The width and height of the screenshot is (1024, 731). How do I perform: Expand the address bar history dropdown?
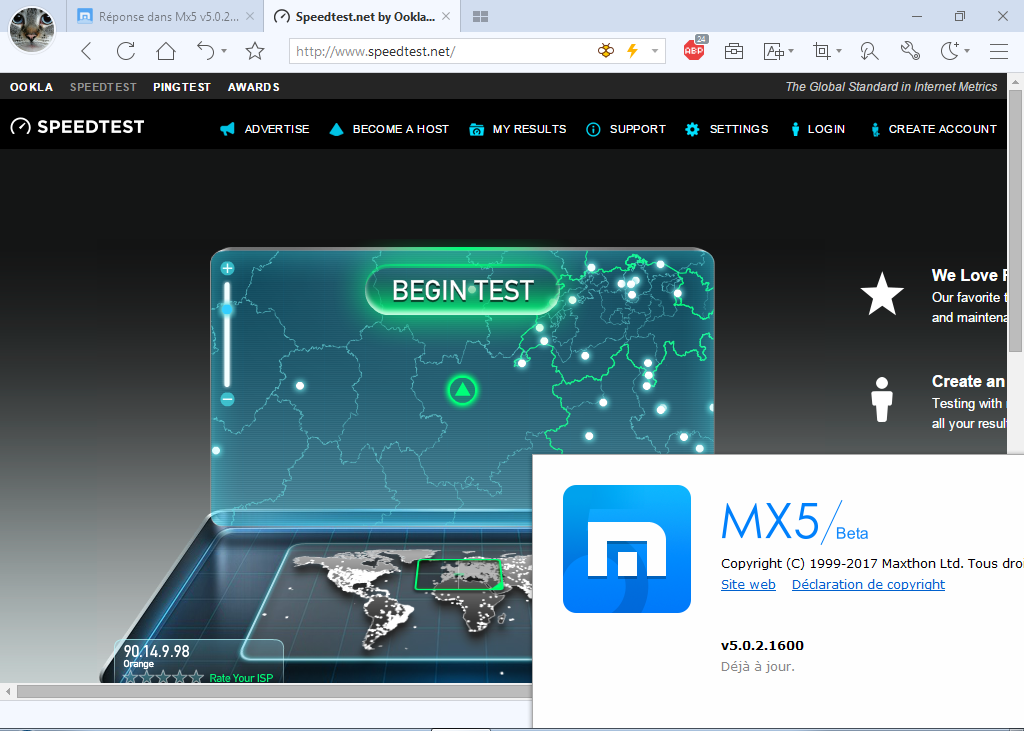pos(654,51)
